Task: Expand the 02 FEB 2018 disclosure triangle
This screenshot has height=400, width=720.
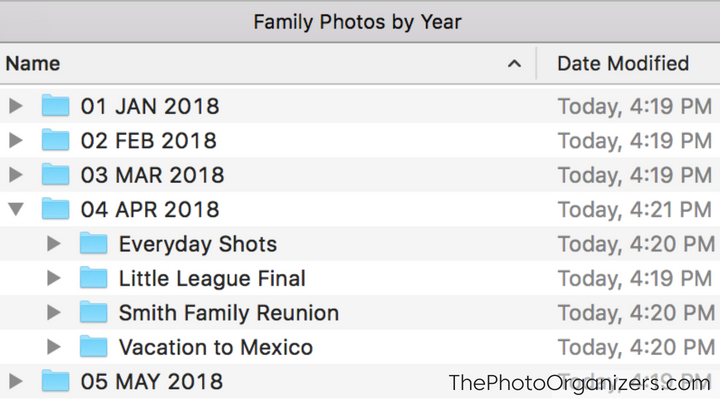Action: [x=16, y=140]
